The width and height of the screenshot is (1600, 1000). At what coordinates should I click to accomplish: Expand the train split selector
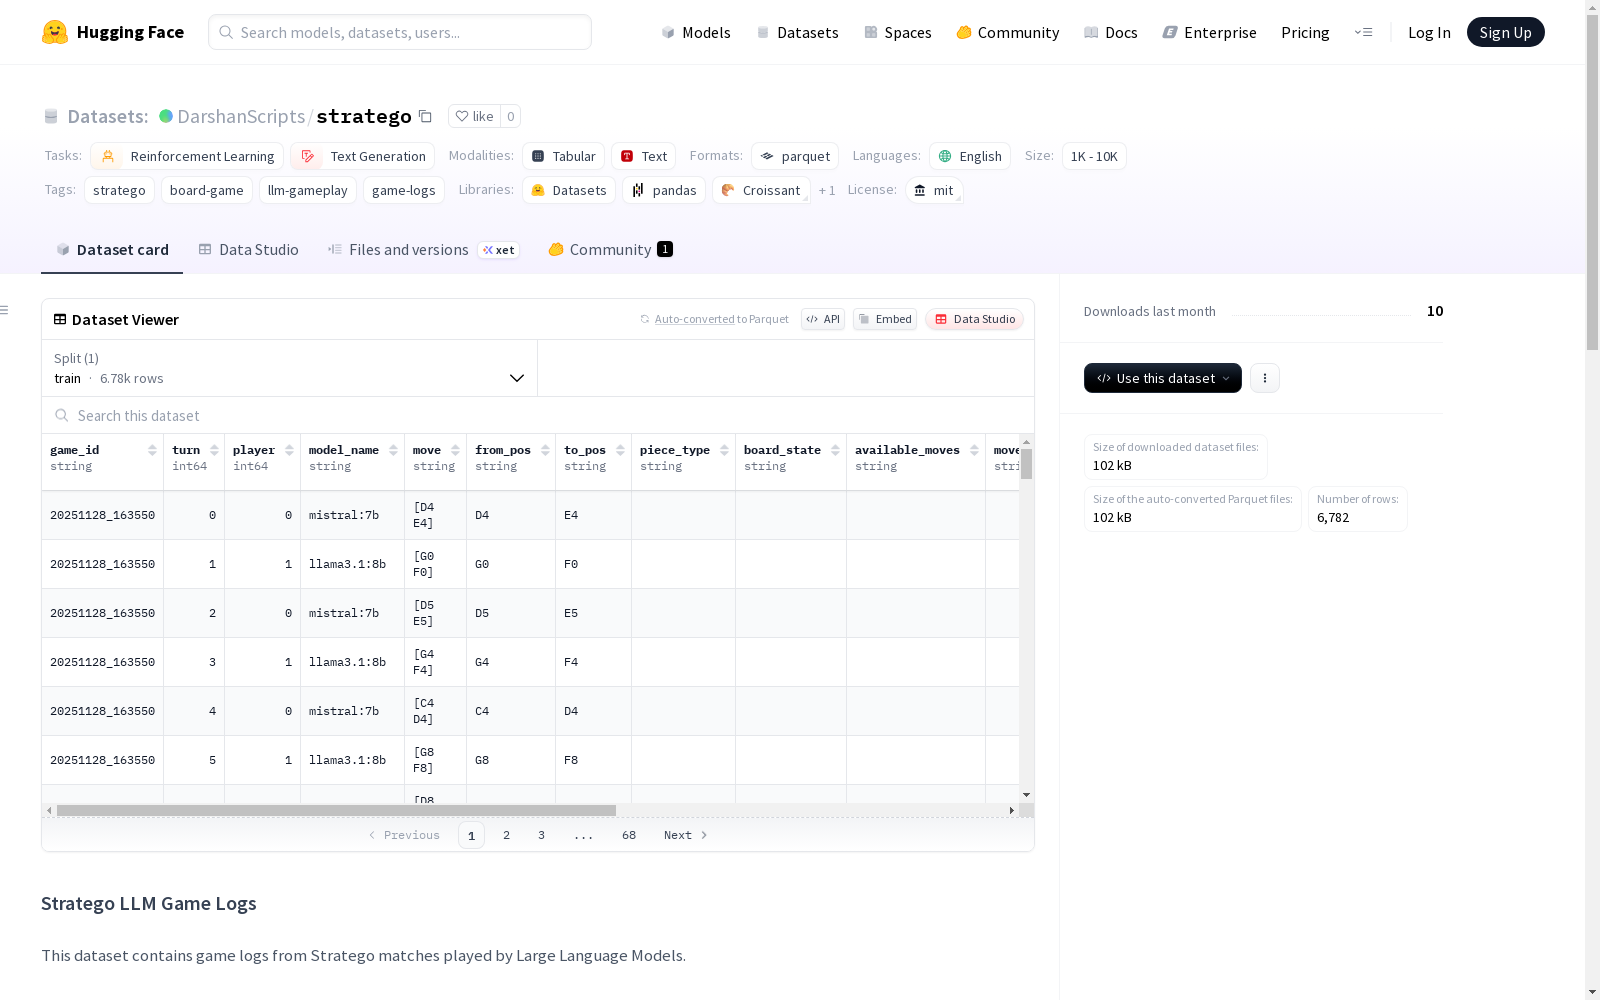(289, 368)
